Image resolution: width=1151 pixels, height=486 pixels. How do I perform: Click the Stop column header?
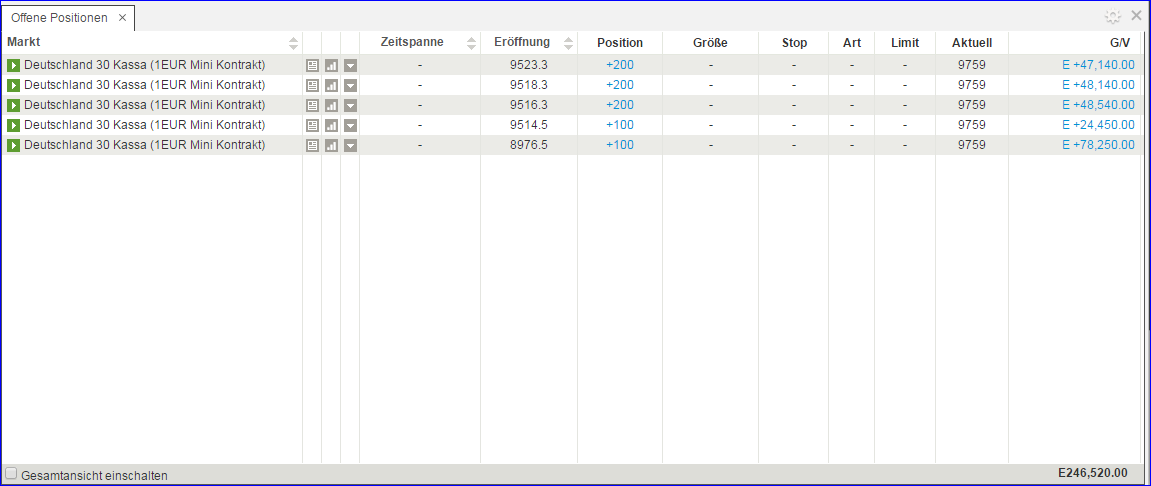coord(794,43)
